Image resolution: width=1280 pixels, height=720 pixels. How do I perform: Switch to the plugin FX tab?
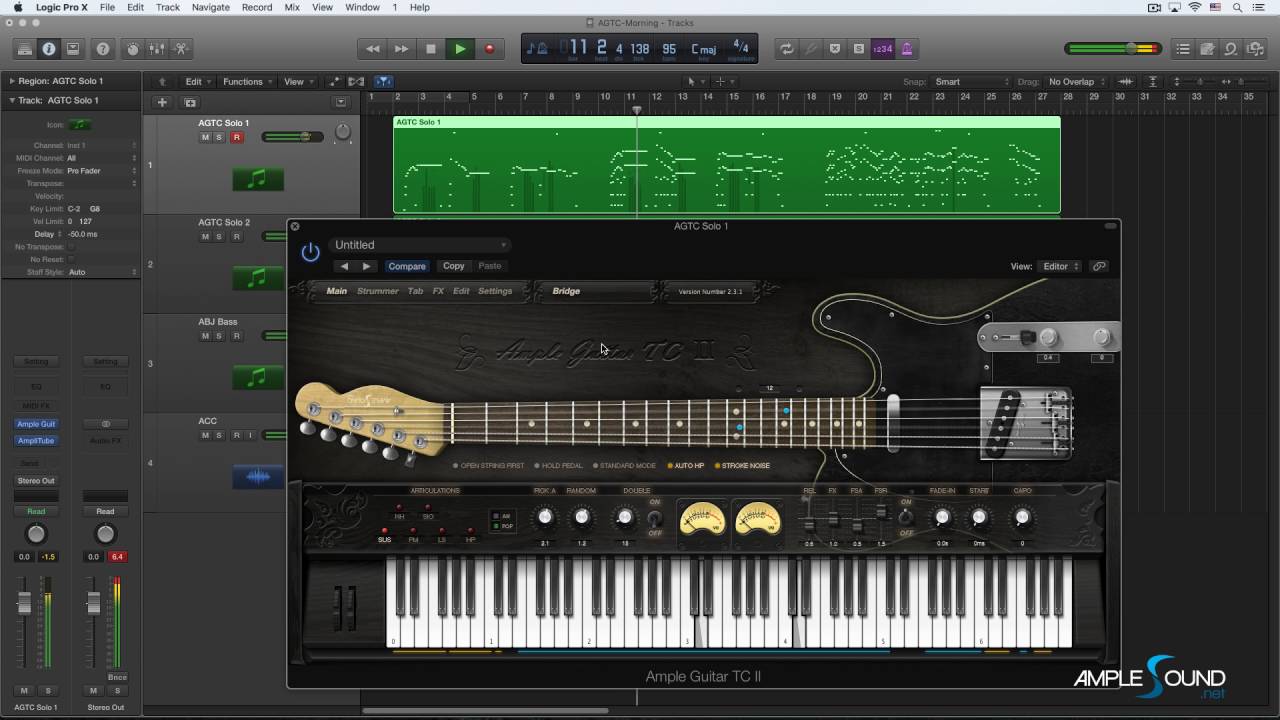(x=438, y=291)
